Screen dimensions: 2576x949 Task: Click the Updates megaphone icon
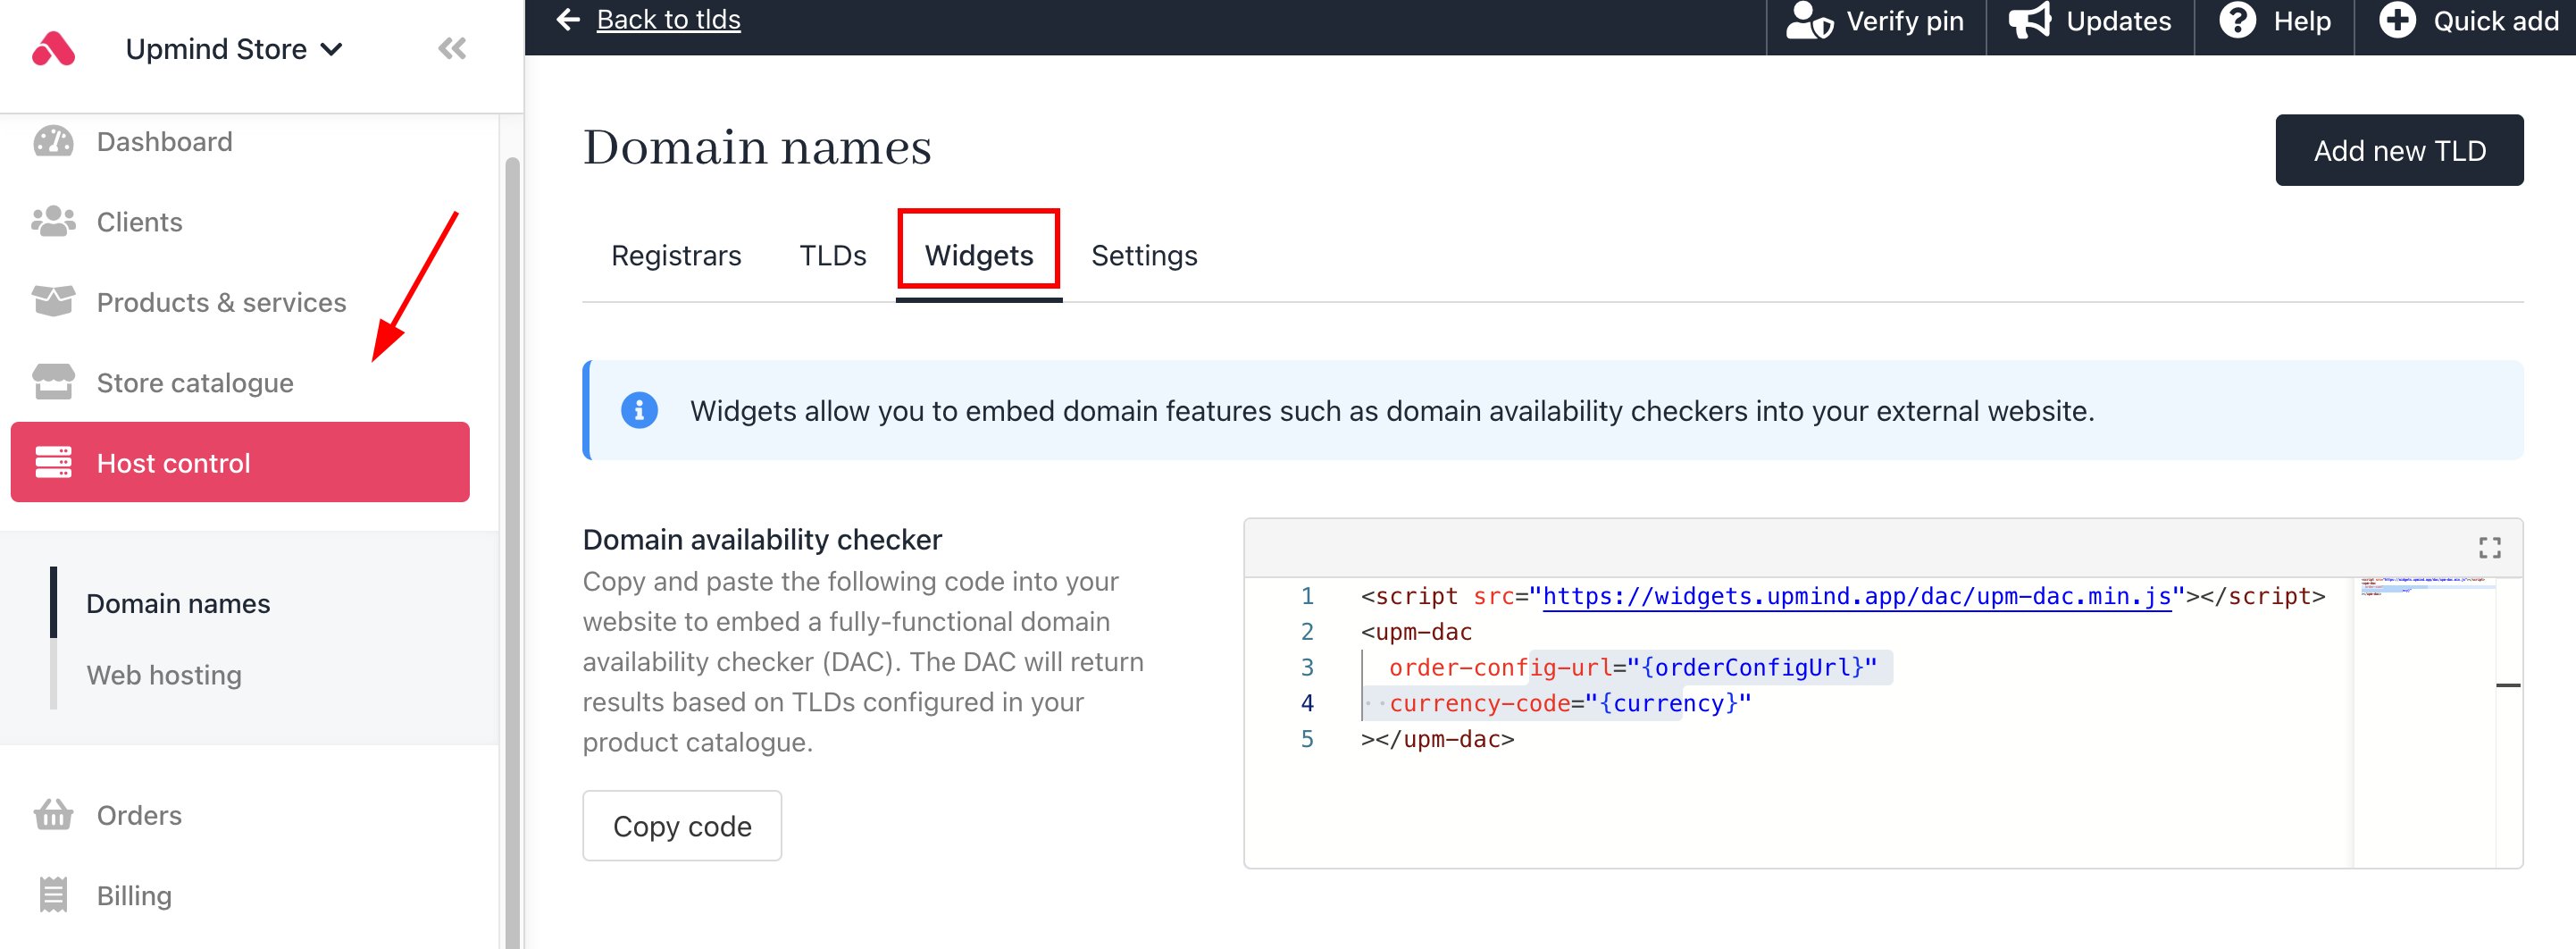coord(2030,20)
